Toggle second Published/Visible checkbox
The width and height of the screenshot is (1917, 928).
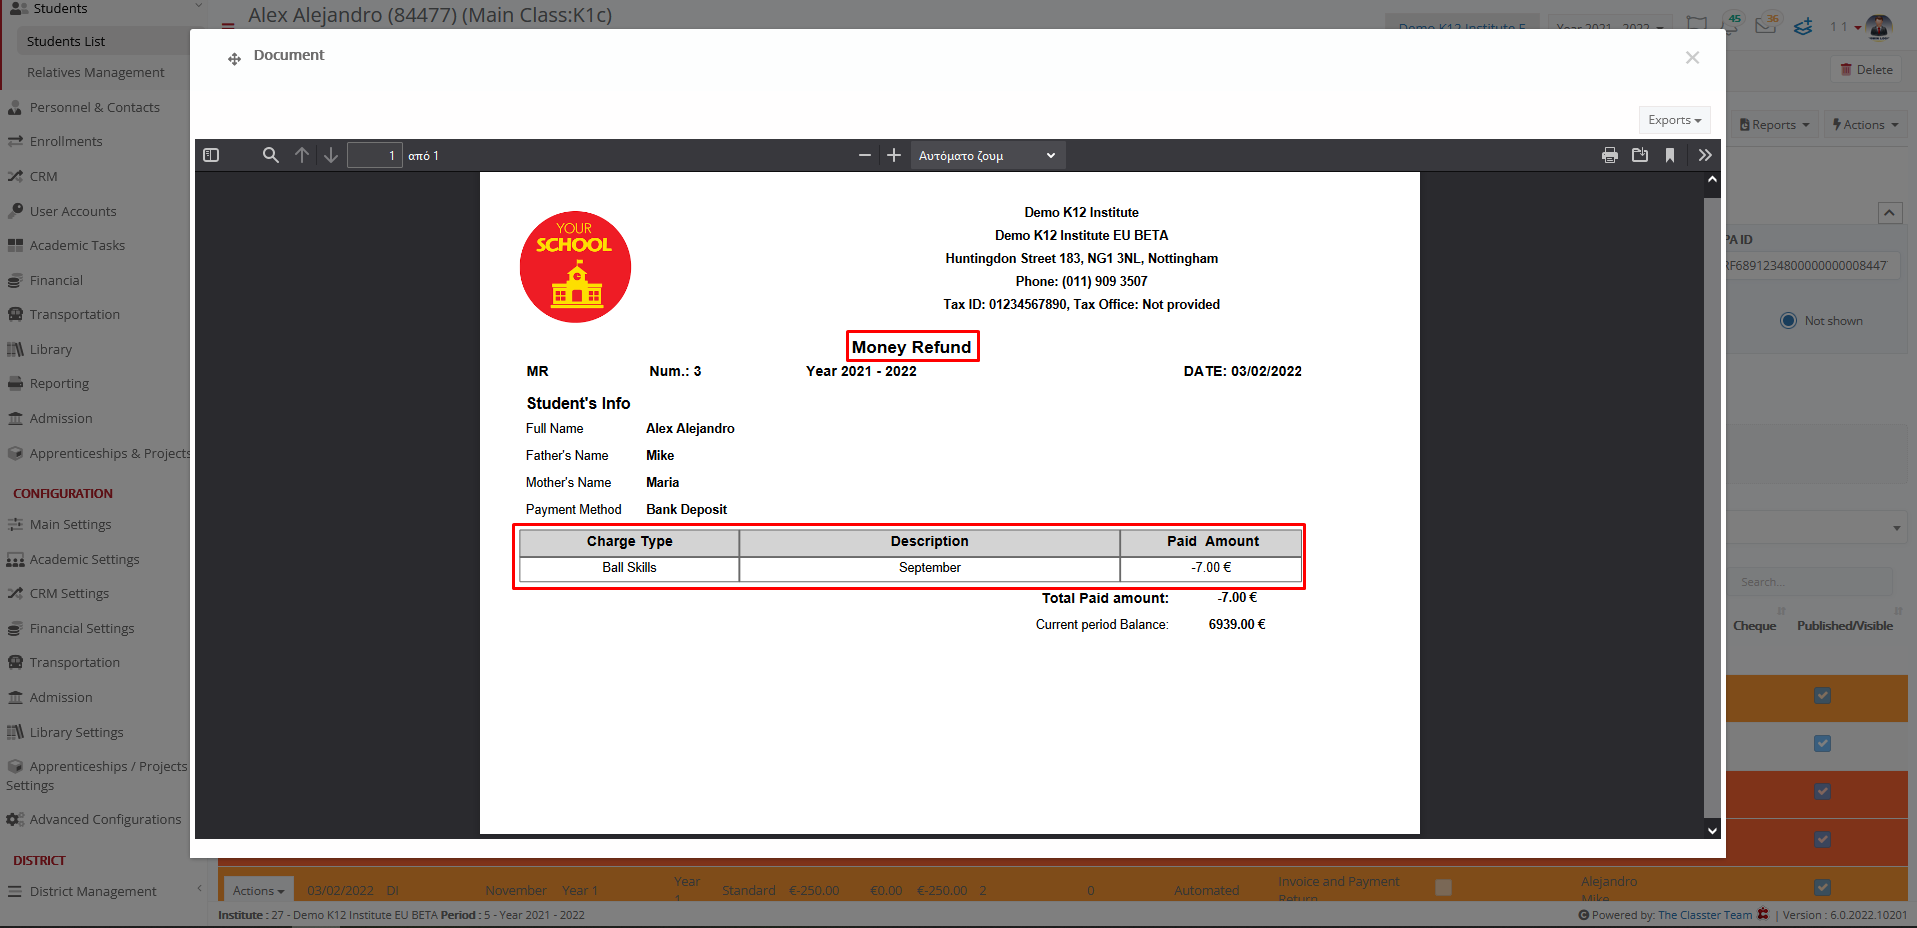pyautogui.click(x=1823, y=743)
